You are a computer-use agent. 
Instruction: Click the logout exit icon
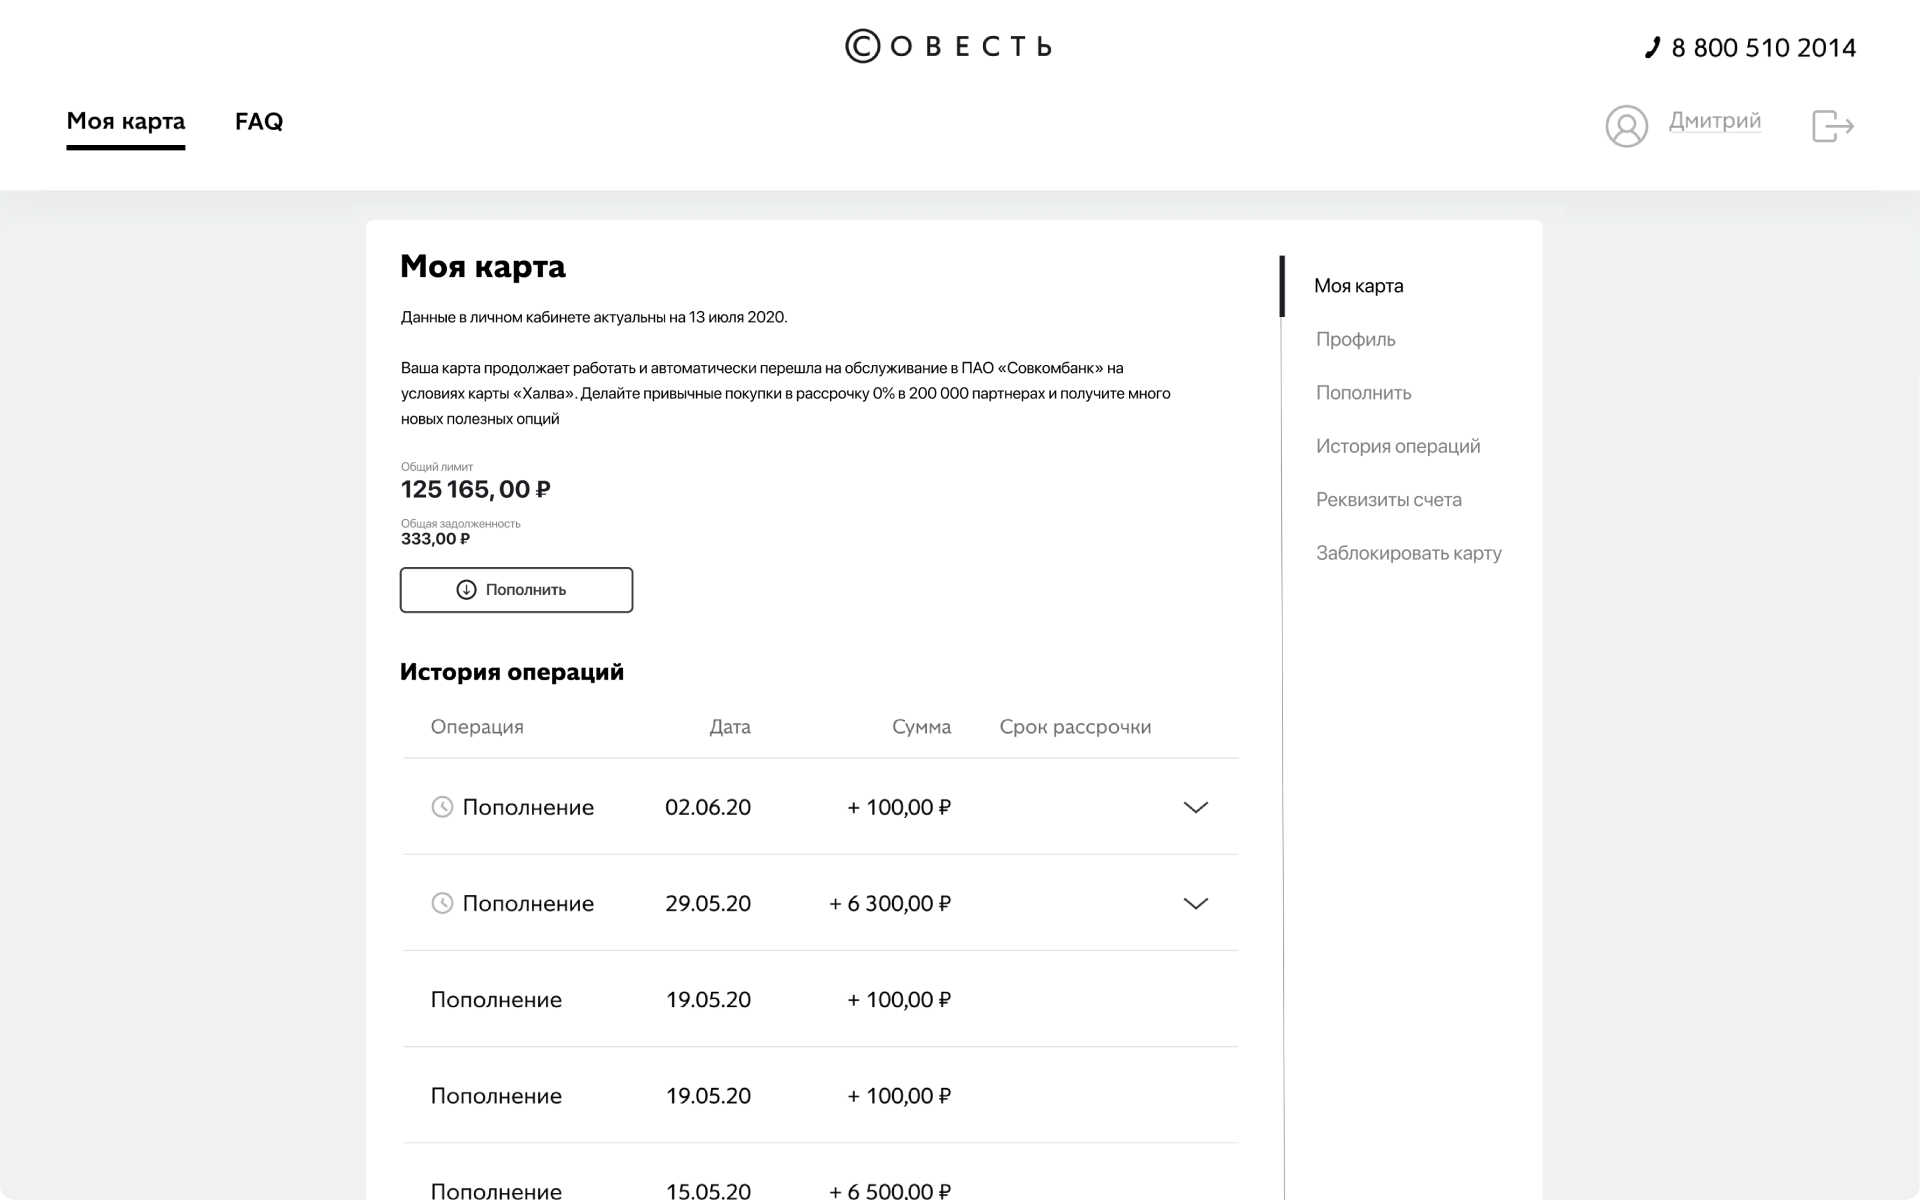pos(1832,126)
